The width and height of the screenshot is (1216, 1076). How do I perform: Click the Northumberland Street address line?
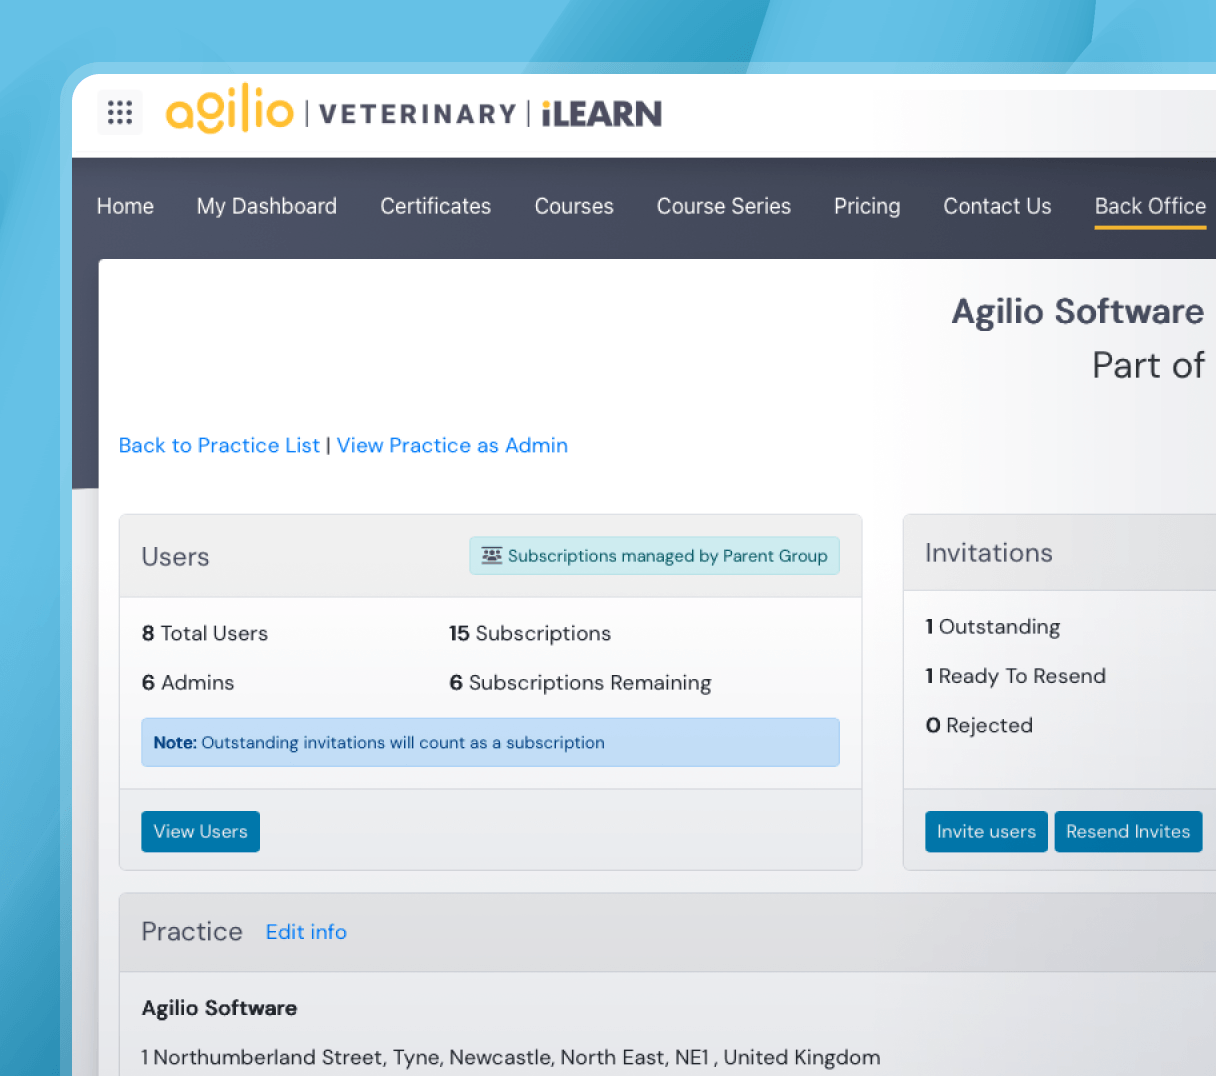point(511,1057)
